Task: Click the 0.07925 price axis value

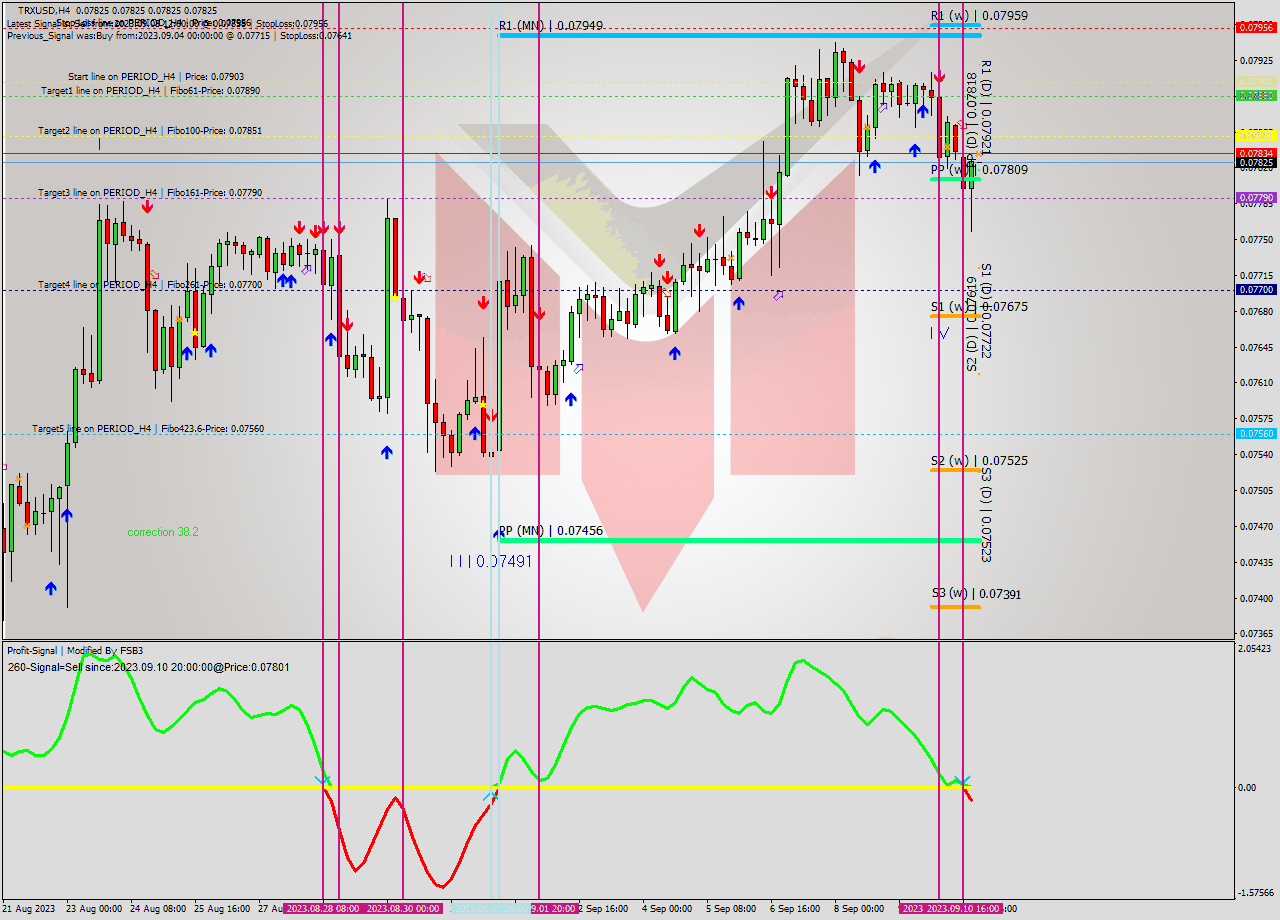Action: [1257, 60]
